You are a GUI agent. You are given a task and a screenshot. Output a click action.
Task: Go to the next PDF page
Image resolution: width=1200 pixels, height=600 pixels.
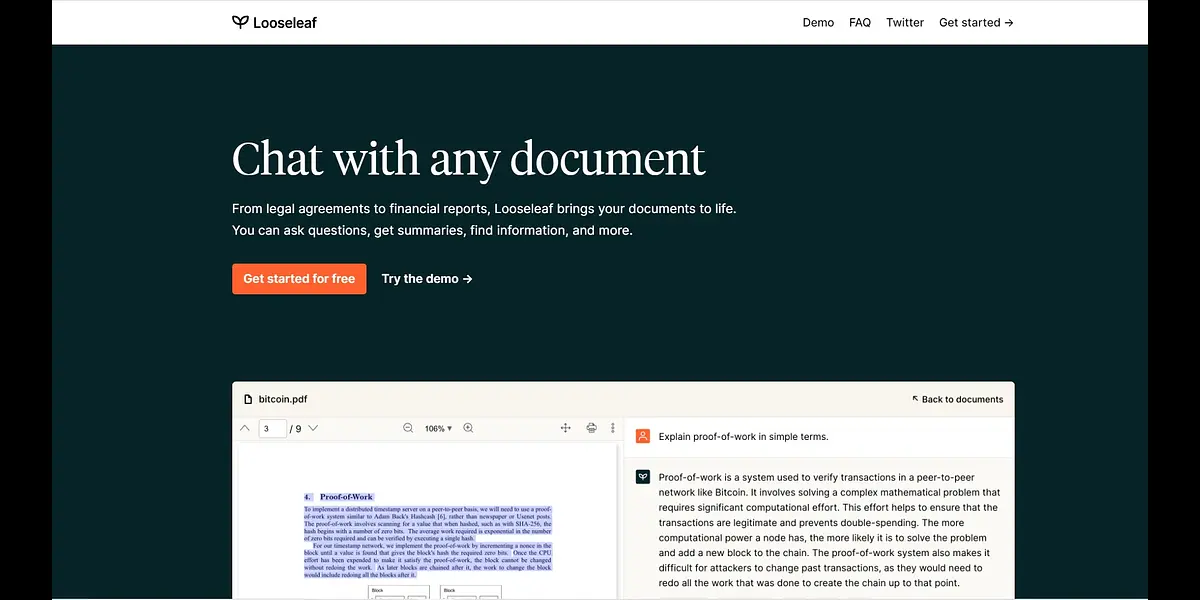[x=313, y=428]
